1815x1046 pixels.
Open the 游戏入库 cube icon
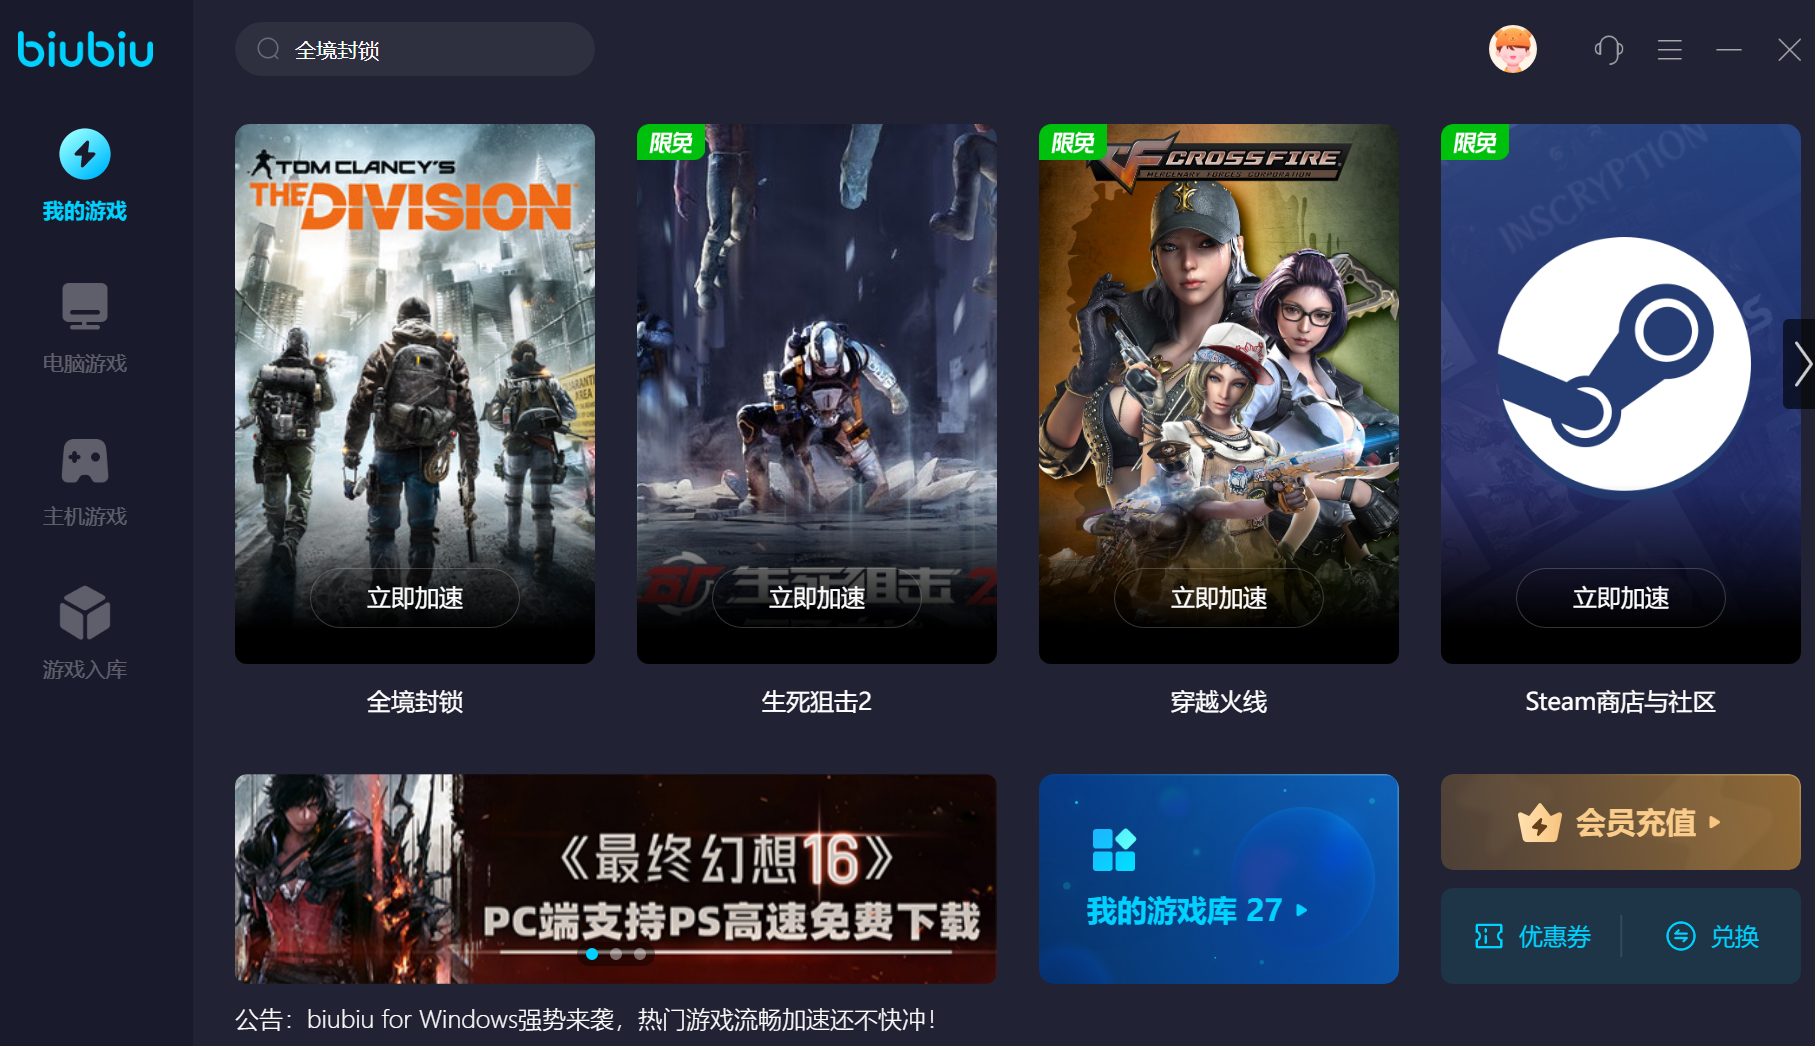(85, 613)
